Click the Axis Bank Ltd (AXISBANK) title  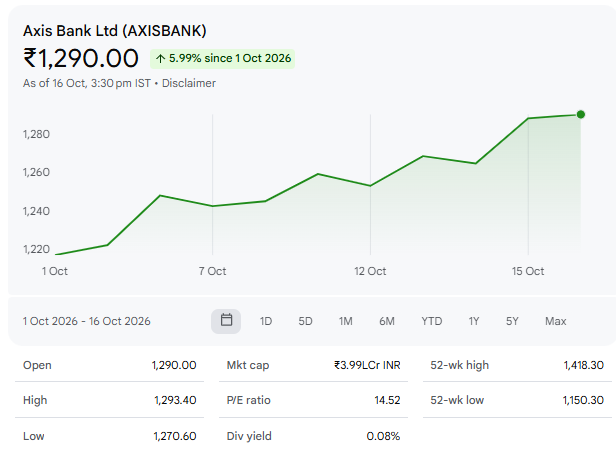[x=115, y=31]
